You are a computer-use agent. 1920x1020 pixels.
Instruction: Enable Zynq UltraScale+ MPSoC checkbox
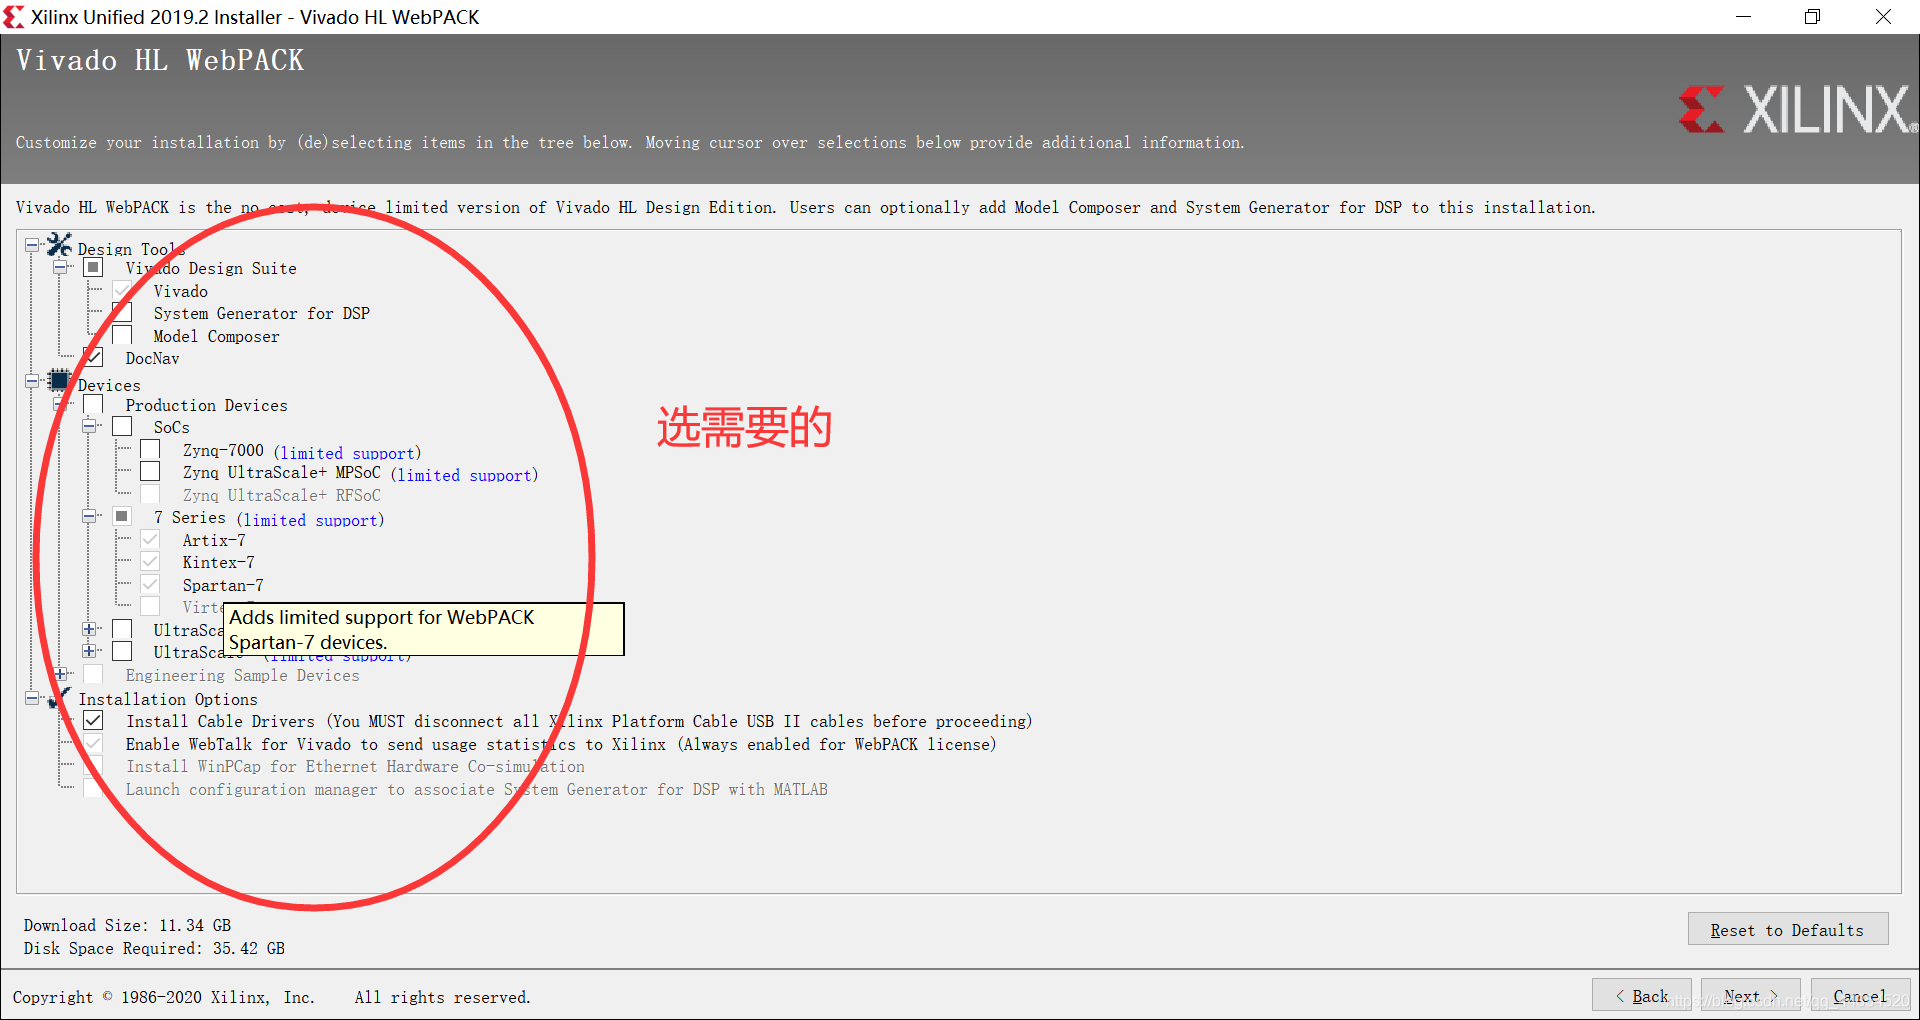coord(150,471)
